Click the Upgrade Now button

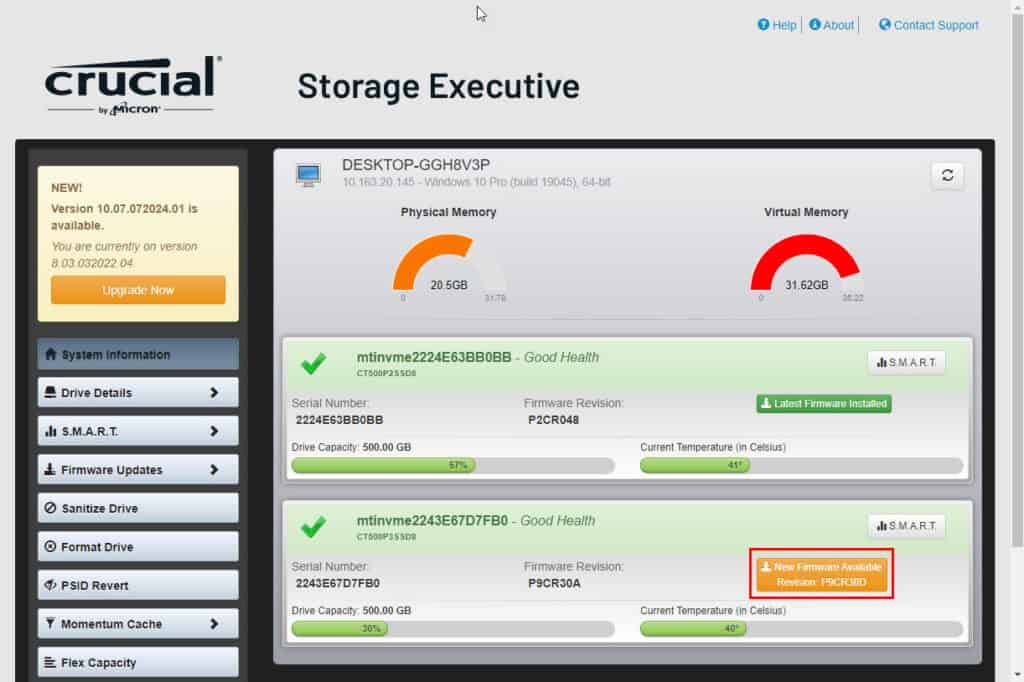coord(138,290)
